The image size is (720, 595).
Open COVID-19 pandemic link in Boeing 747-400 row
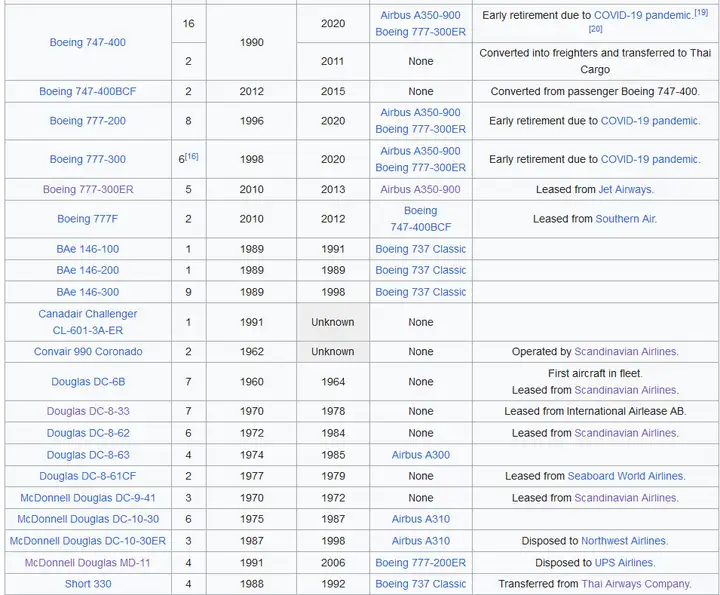point(642,15)
